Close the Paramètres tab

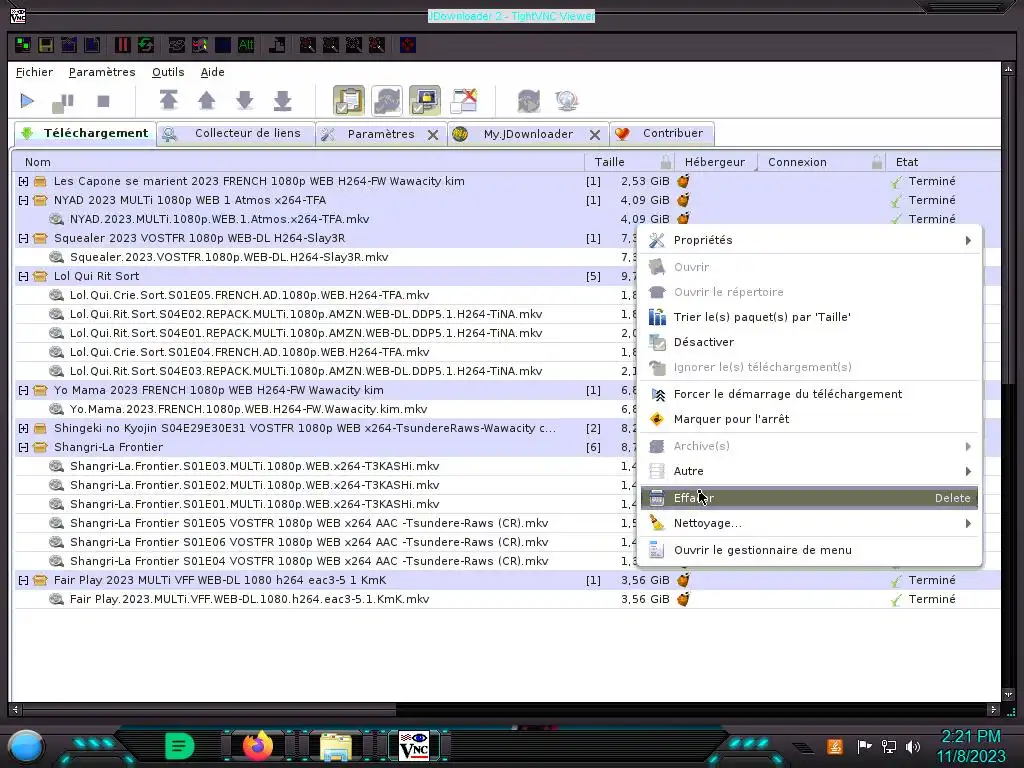click(432, 135)
